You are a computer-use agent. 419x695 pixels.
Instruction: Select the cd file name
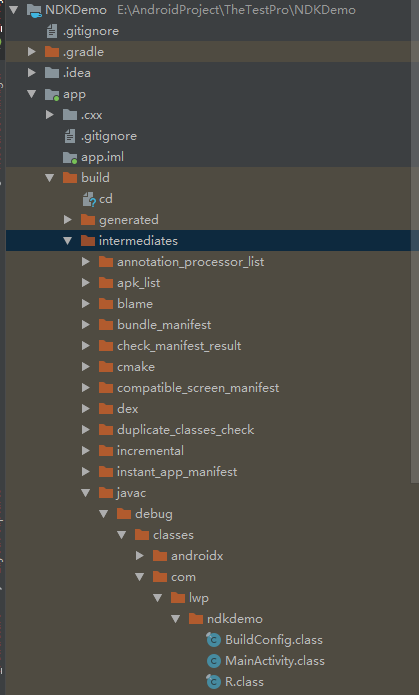106,199
